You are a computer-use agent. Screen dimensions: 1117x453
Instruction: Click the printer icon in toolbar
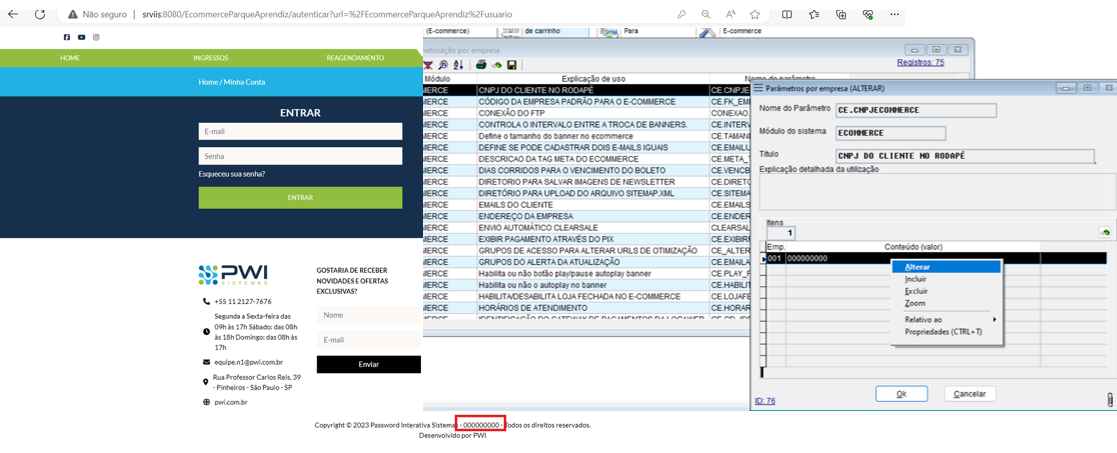pyautogui.click(x=481, y=65)
